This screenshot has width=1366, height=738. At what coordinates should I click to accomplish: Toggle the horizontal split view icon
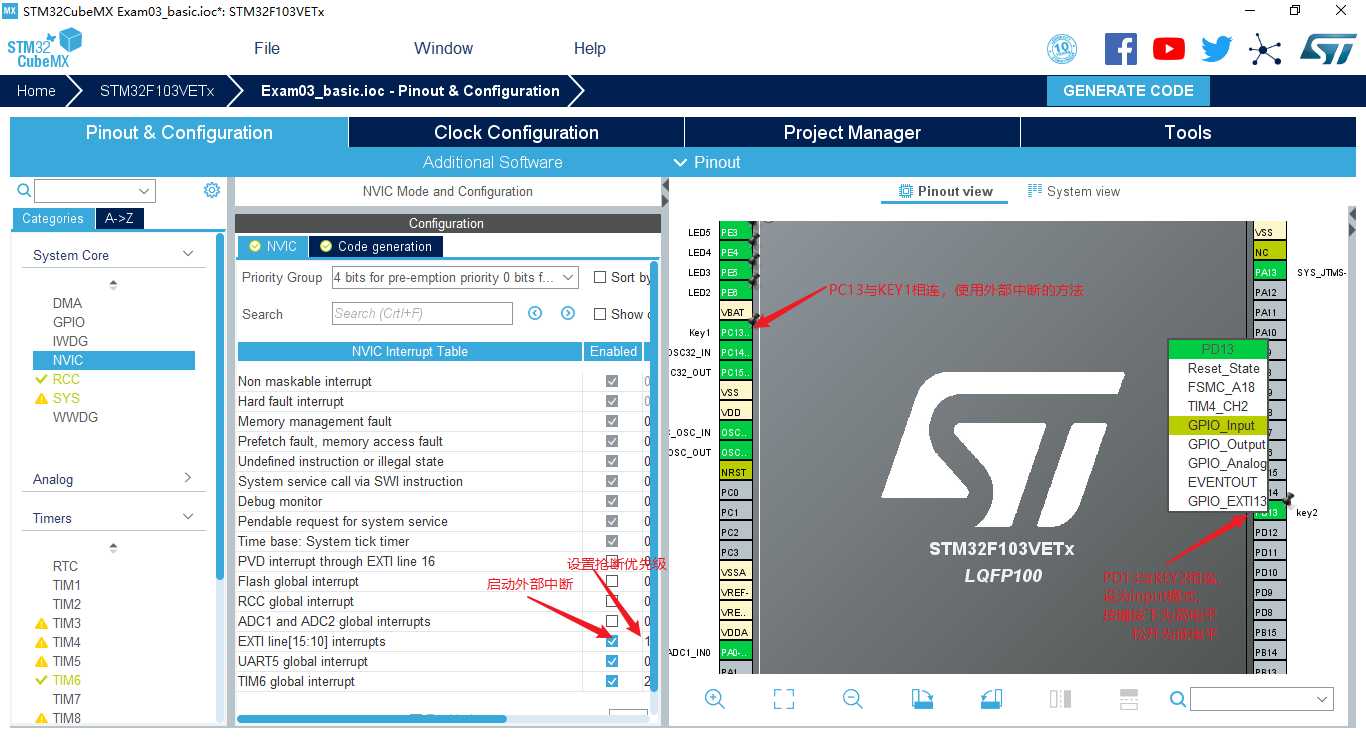[1128, 699]
